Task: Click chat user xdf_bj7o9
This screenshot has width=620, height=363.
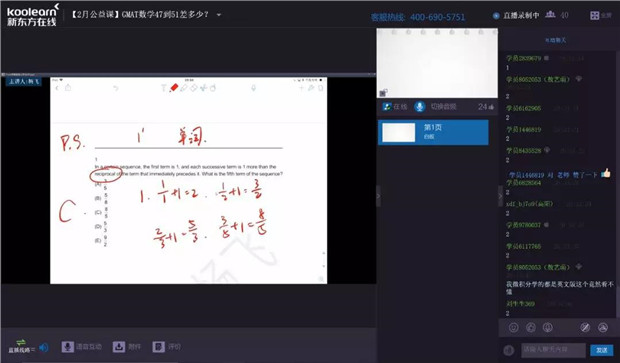Action: (x=530, y=204)
